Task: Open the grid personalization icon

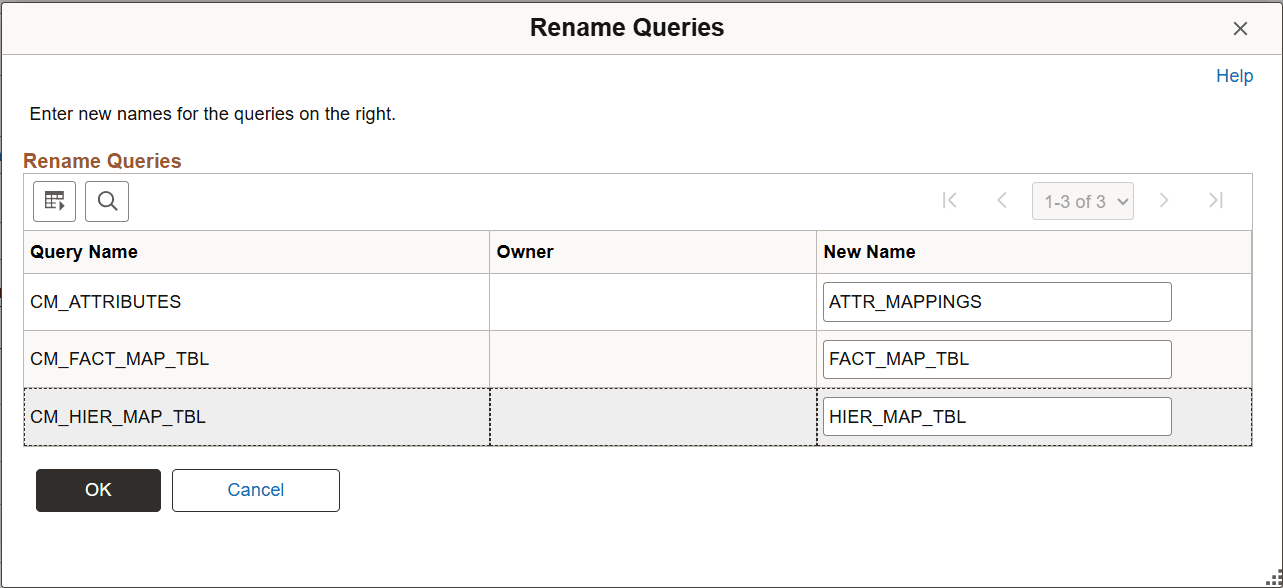Action: pyautogui.click(x=54, y=201)
